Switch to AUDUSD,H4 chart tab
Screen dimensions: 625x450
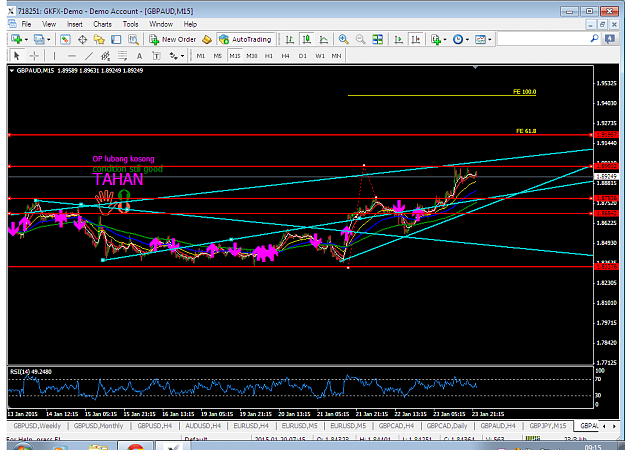(203, 426)
